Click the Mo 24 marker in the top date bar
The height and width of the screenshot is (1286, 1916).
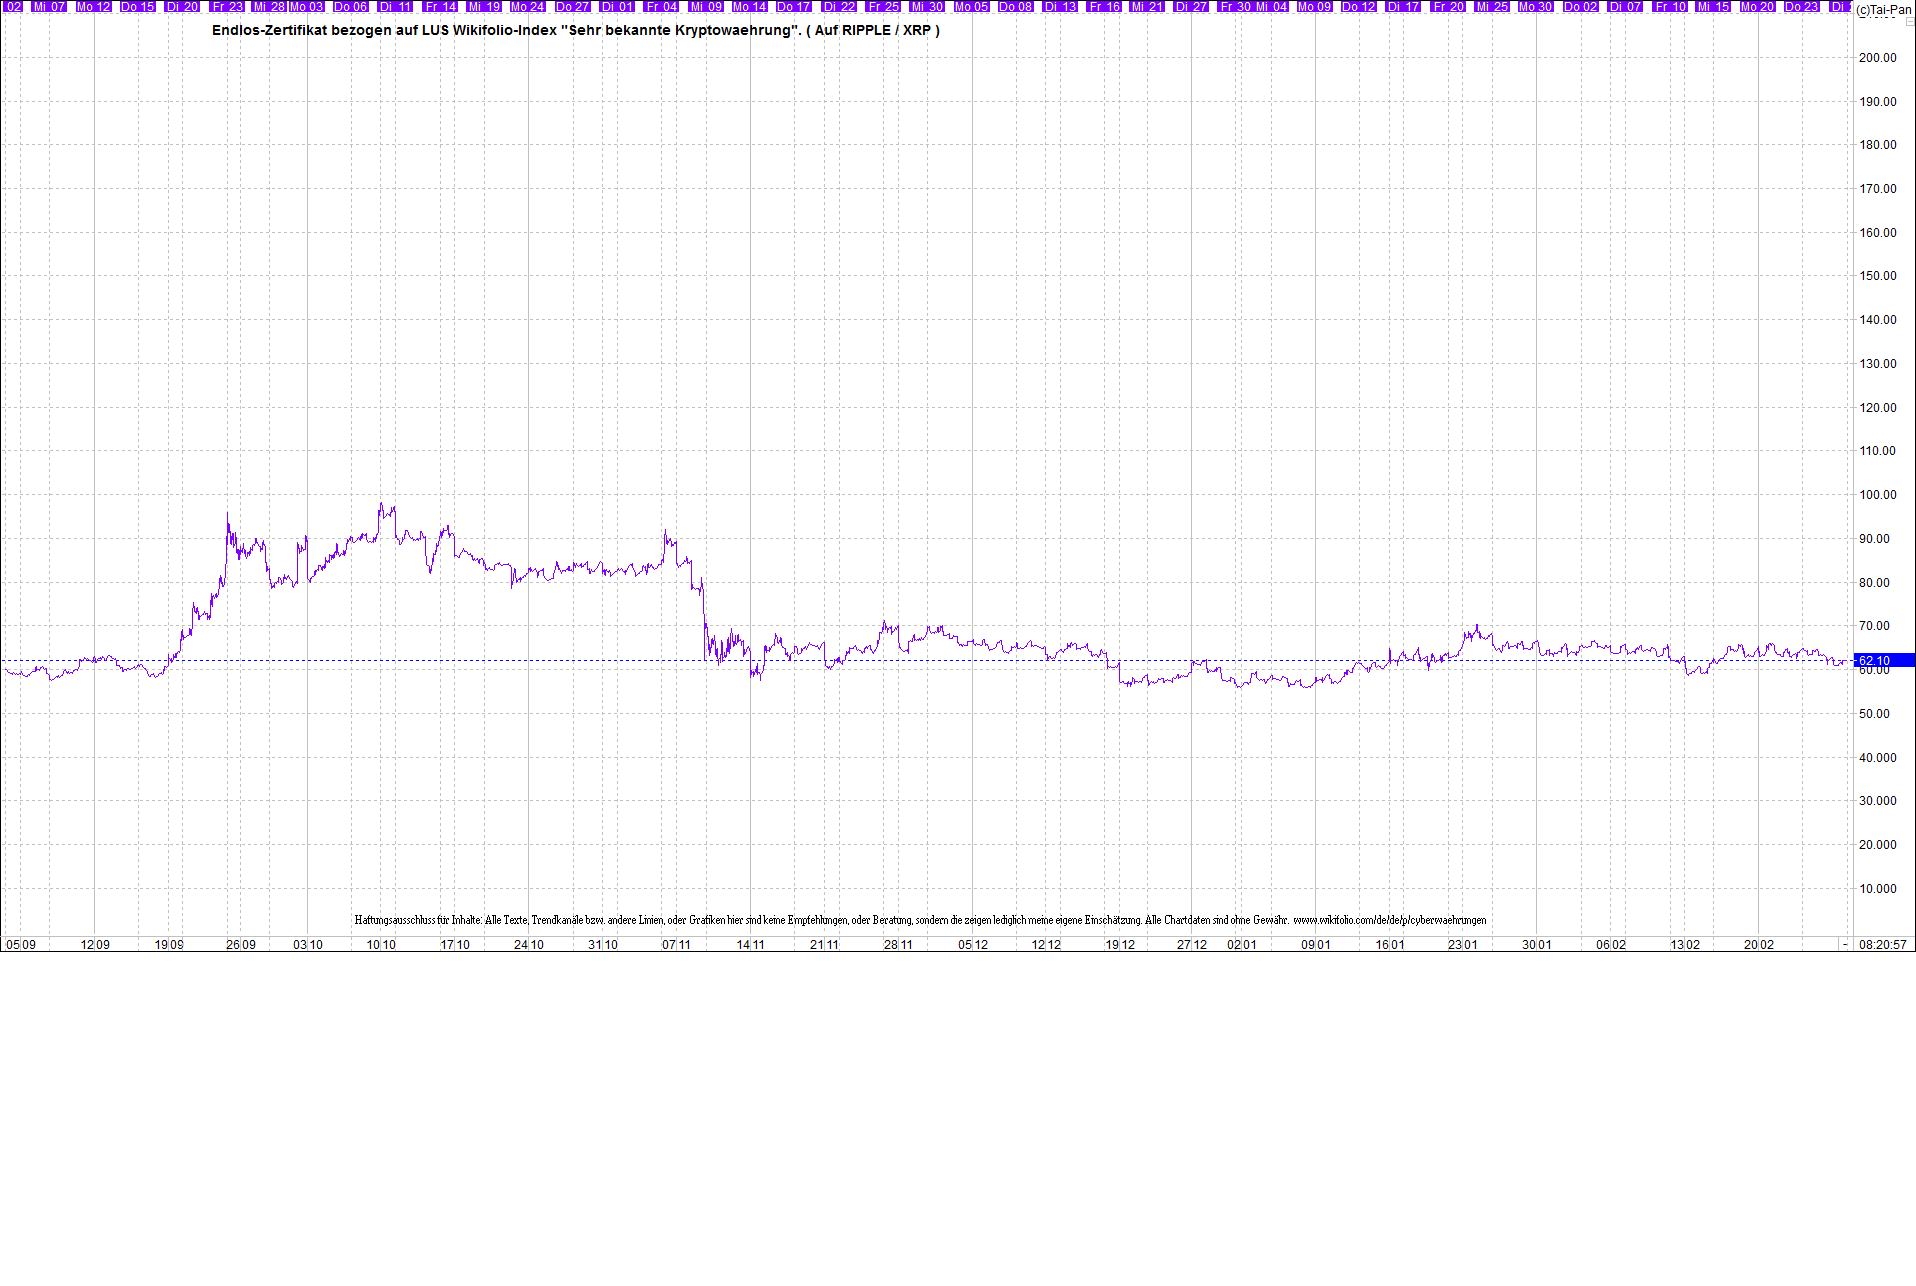[528, 6]
